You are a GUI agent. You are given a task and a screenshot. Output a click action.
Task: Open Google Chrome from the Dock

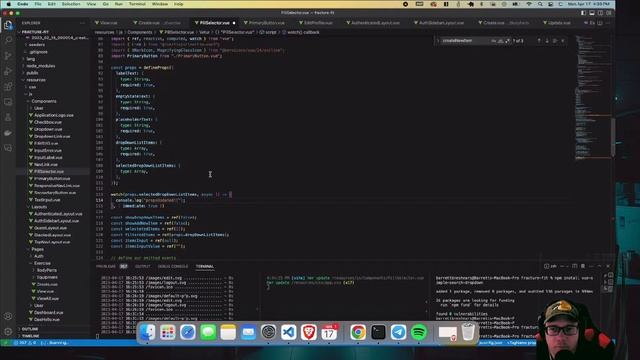[358, 332]
